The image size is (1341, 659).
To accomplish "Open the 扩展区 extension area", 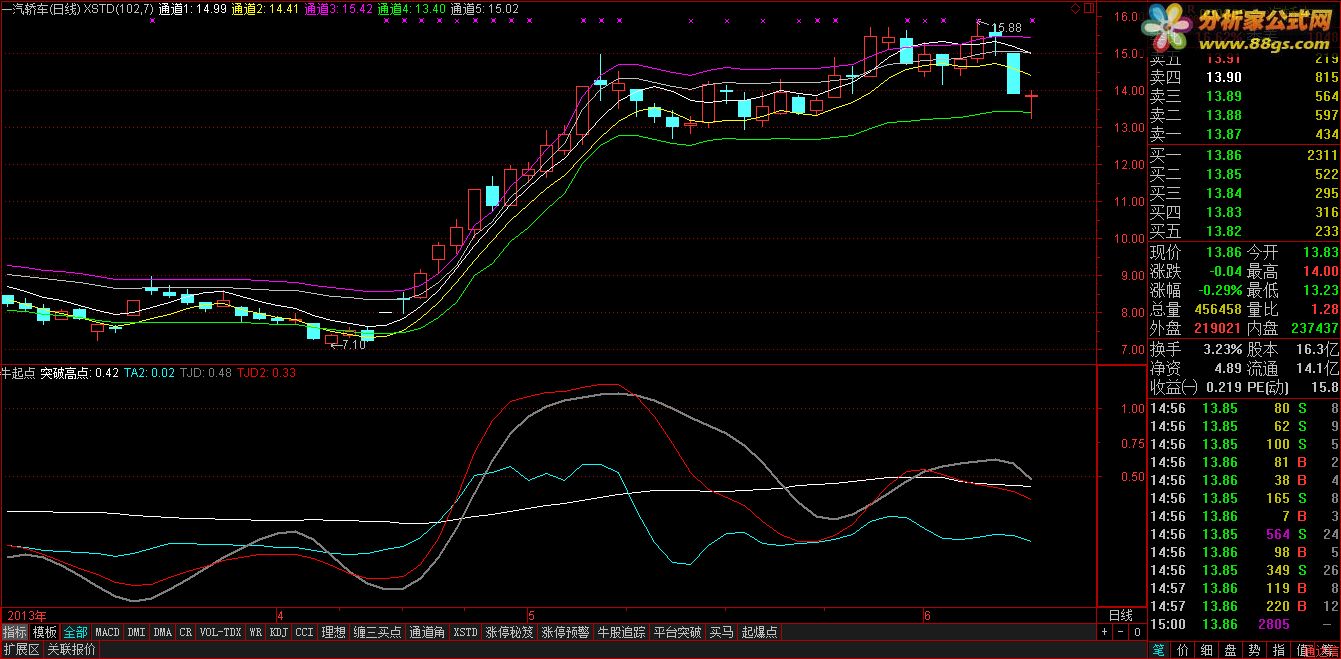I will tap(21, 650).
